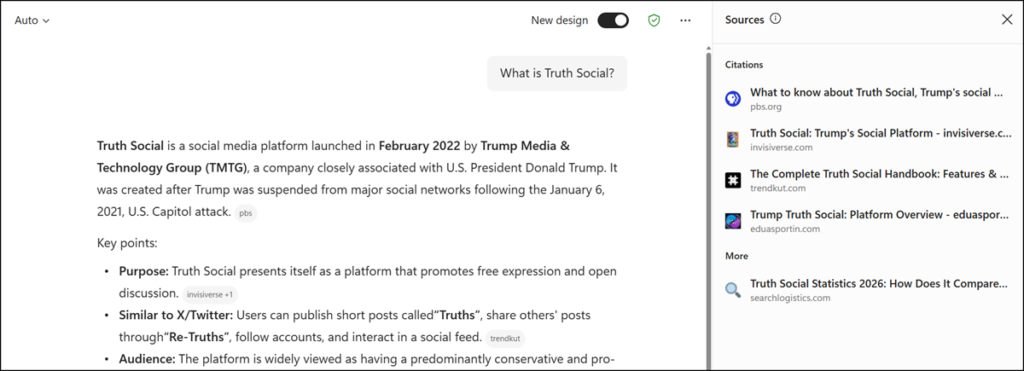The image size is (1024, 371).
Task: Click the chat vertical scrollbar
Action: (709, 209)
